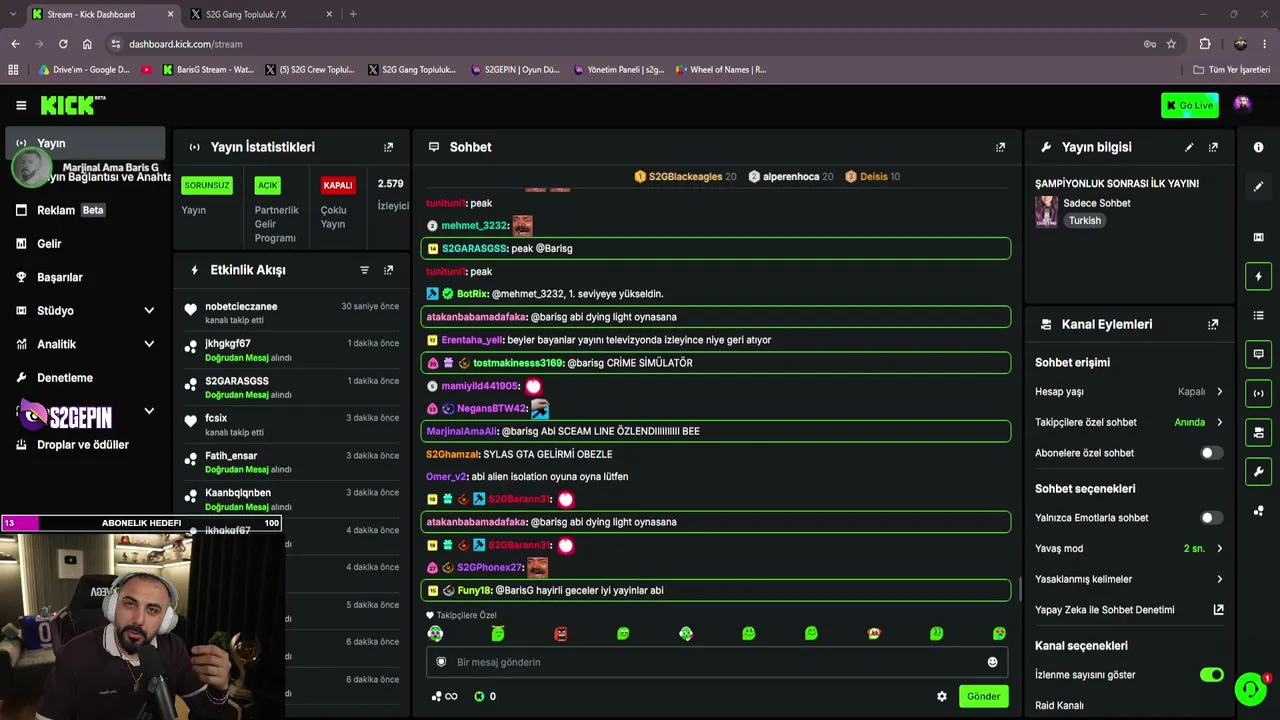Click the list icon in right rail
The width and height of the screenshot is (1280, 720).
(1258, 315)
